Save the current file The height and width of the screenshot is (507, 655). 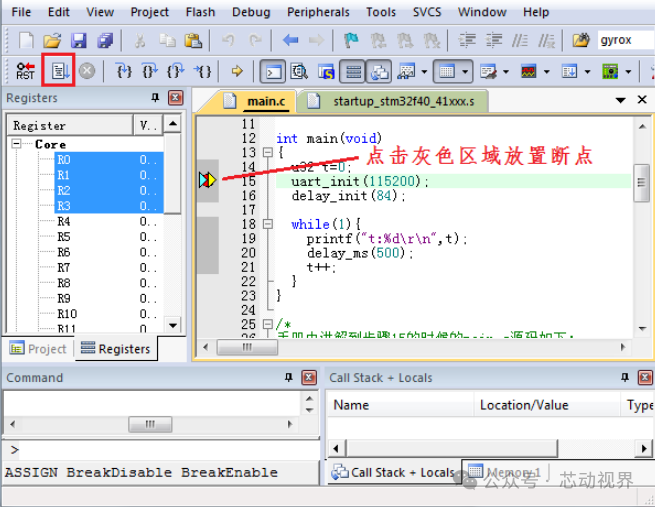[x=78, y=41]
